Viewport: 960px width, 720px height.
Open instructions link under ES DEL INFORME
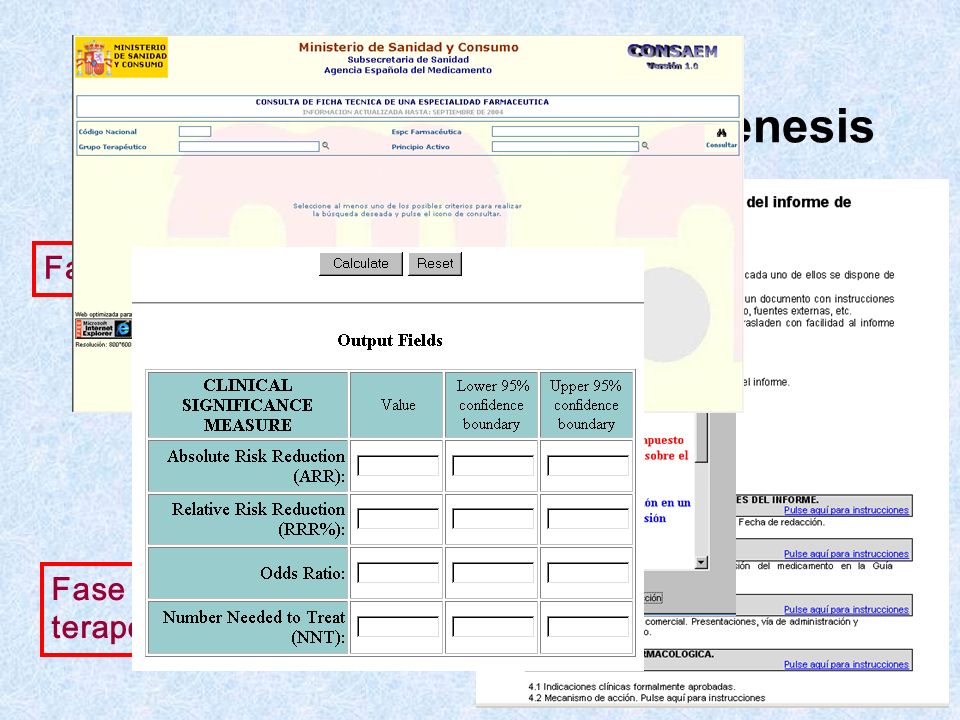pos(846,510)
